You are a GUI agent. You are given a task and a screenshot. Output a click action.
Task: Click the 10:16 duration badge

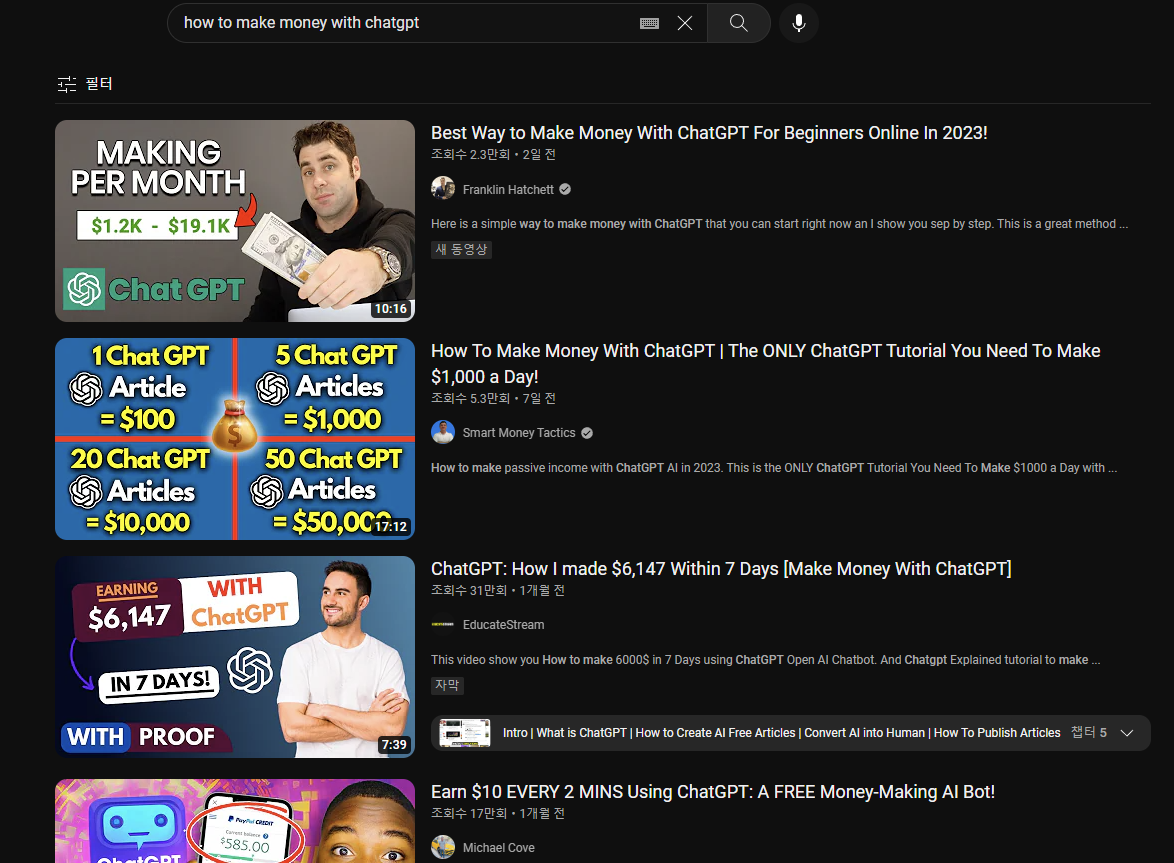point(391,308)
